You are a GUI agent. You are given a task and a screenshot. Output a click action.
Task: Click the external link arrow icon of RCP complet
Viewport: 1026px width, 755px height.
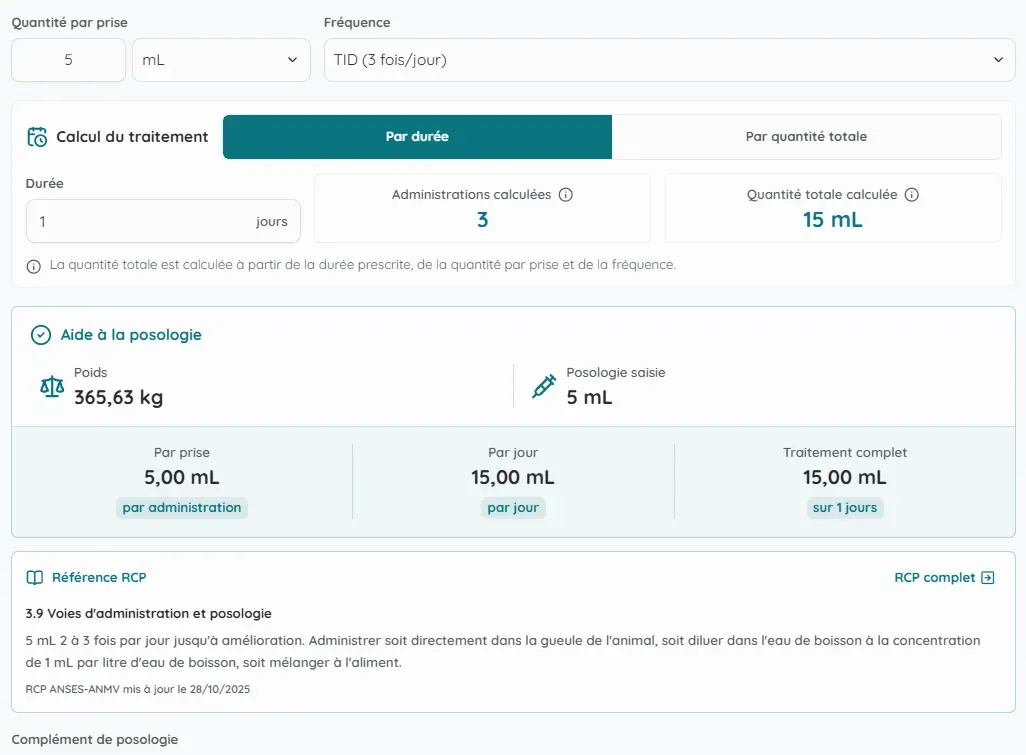(988, 578)
